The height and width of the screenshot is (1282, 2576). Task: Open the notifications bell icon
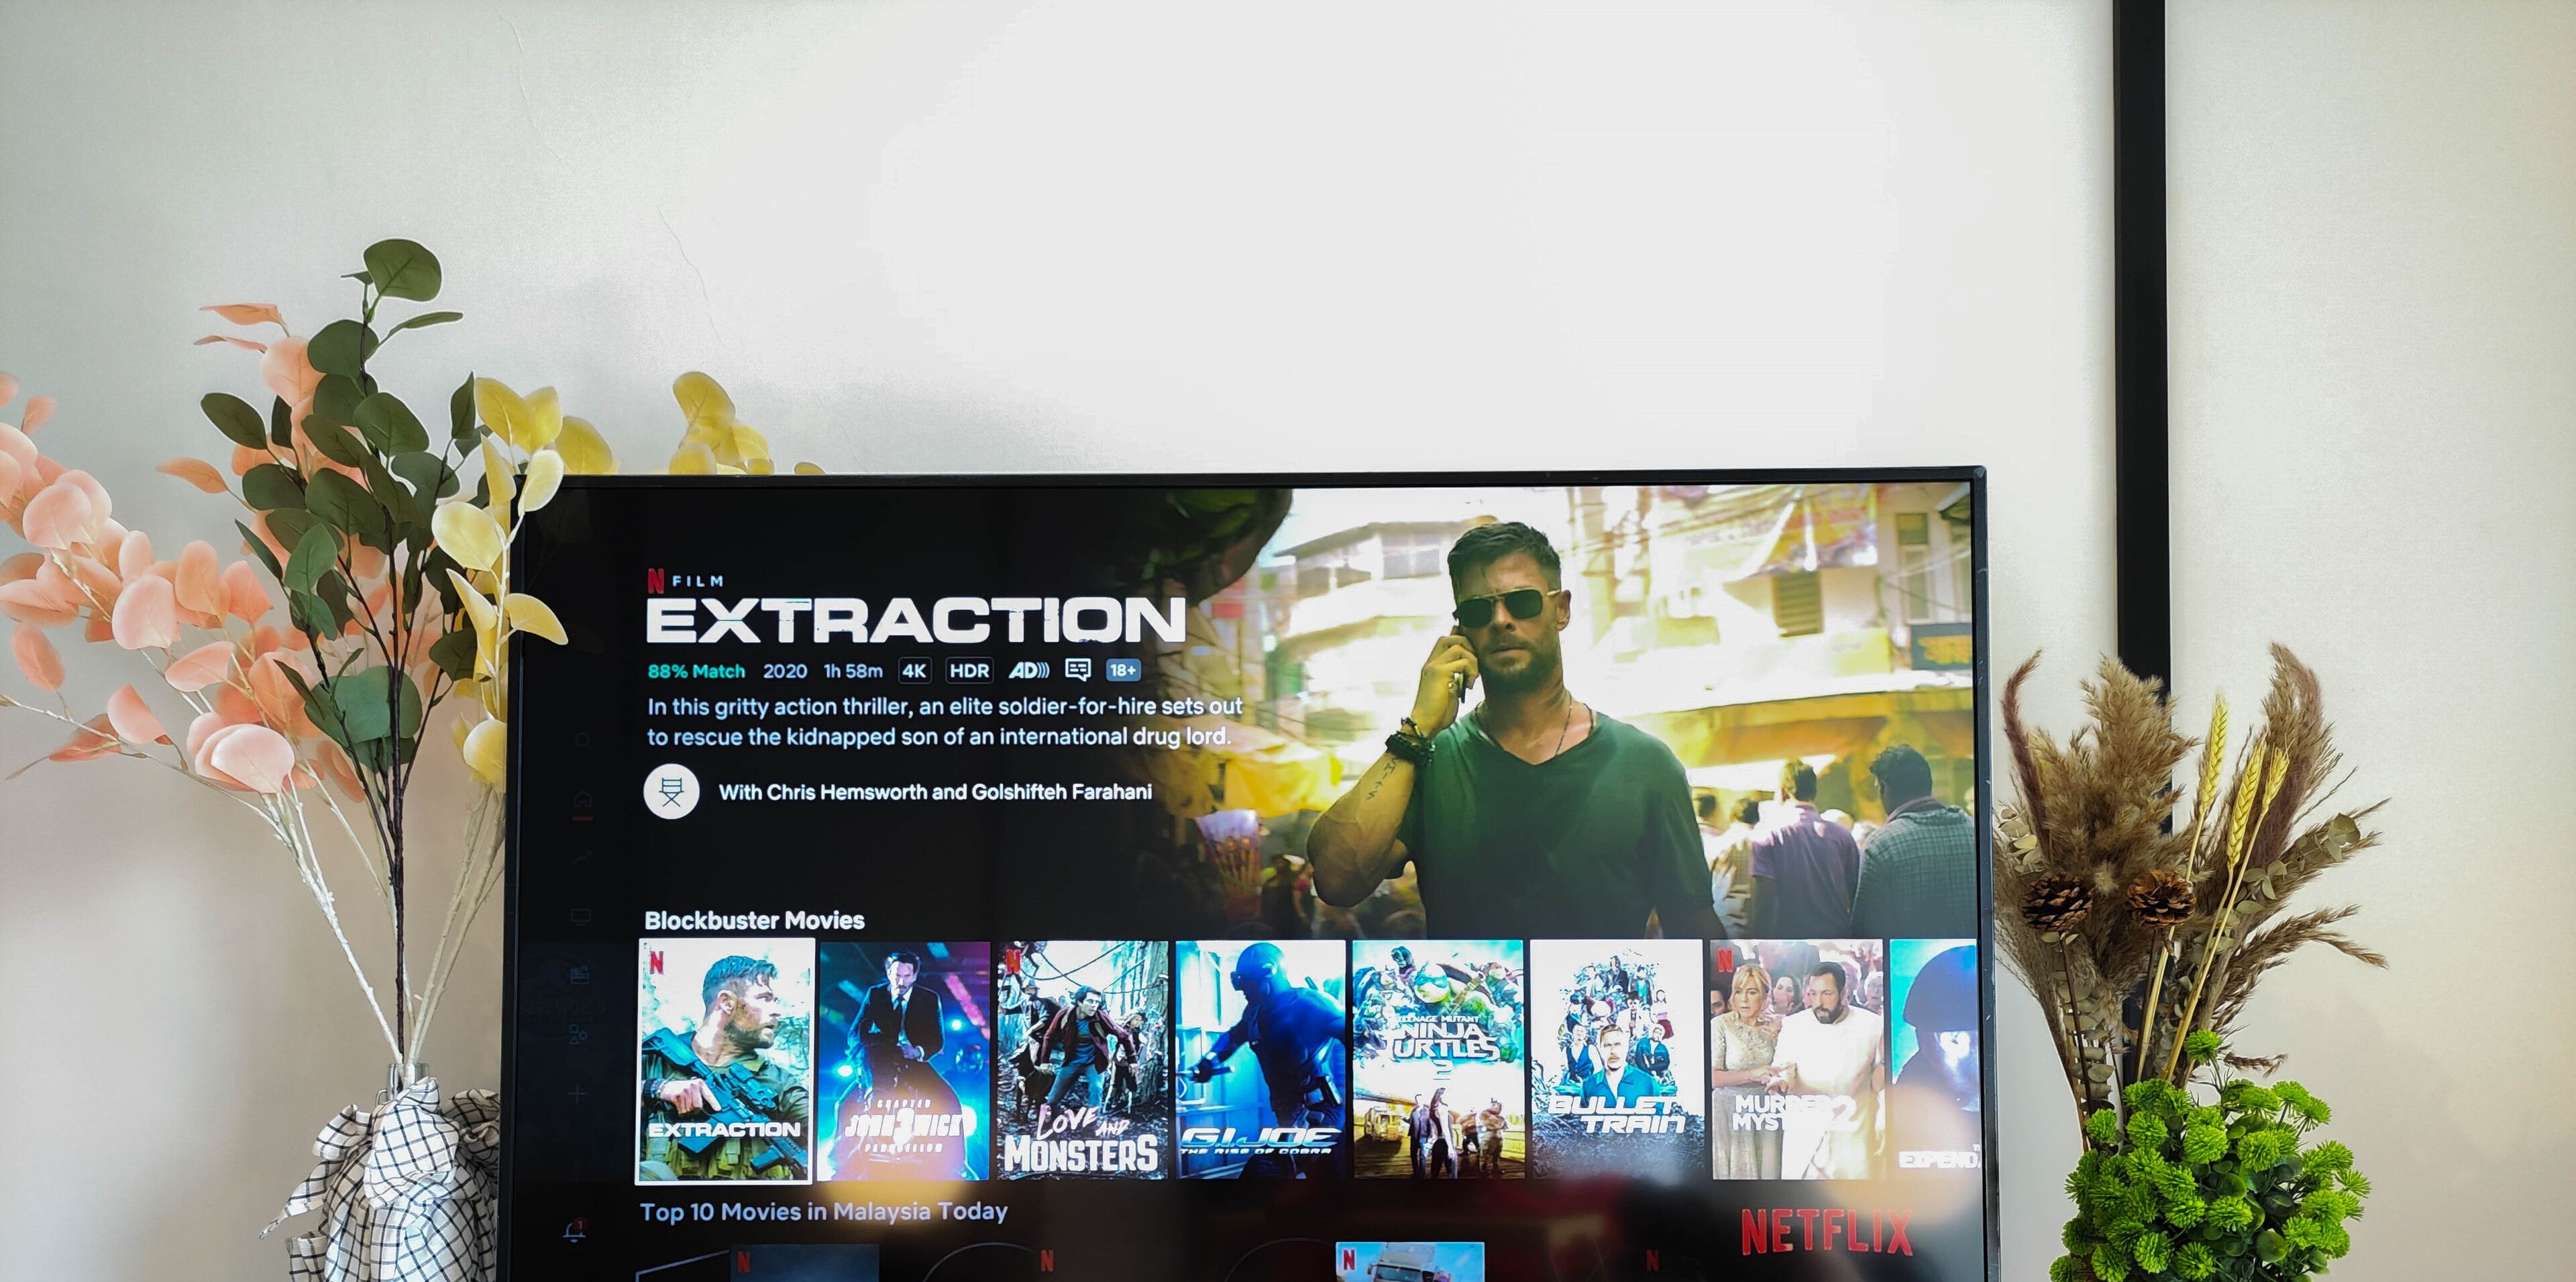(575, 1231)
